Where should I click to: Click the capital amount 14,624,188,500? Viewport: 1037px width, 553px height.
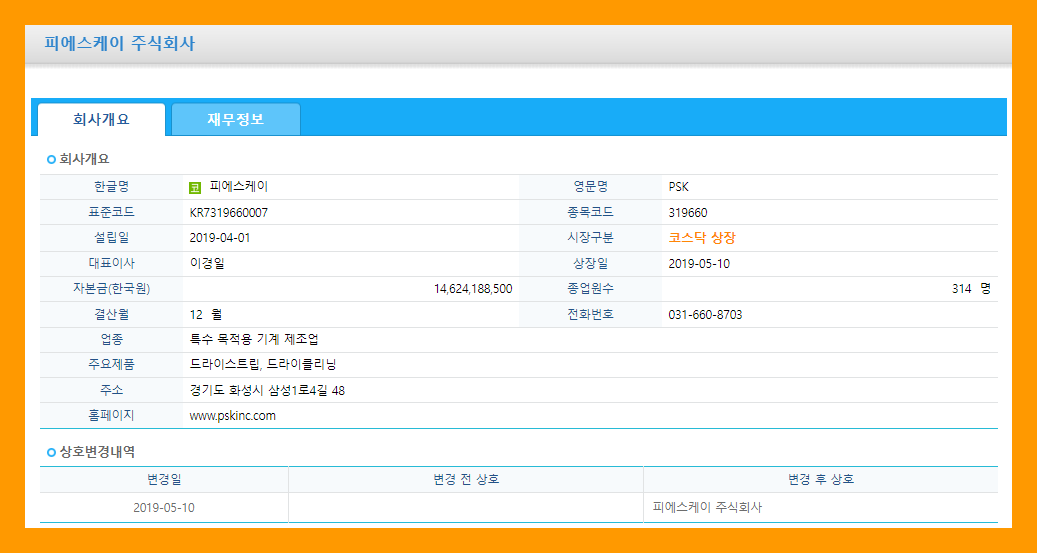coord(473,289)
